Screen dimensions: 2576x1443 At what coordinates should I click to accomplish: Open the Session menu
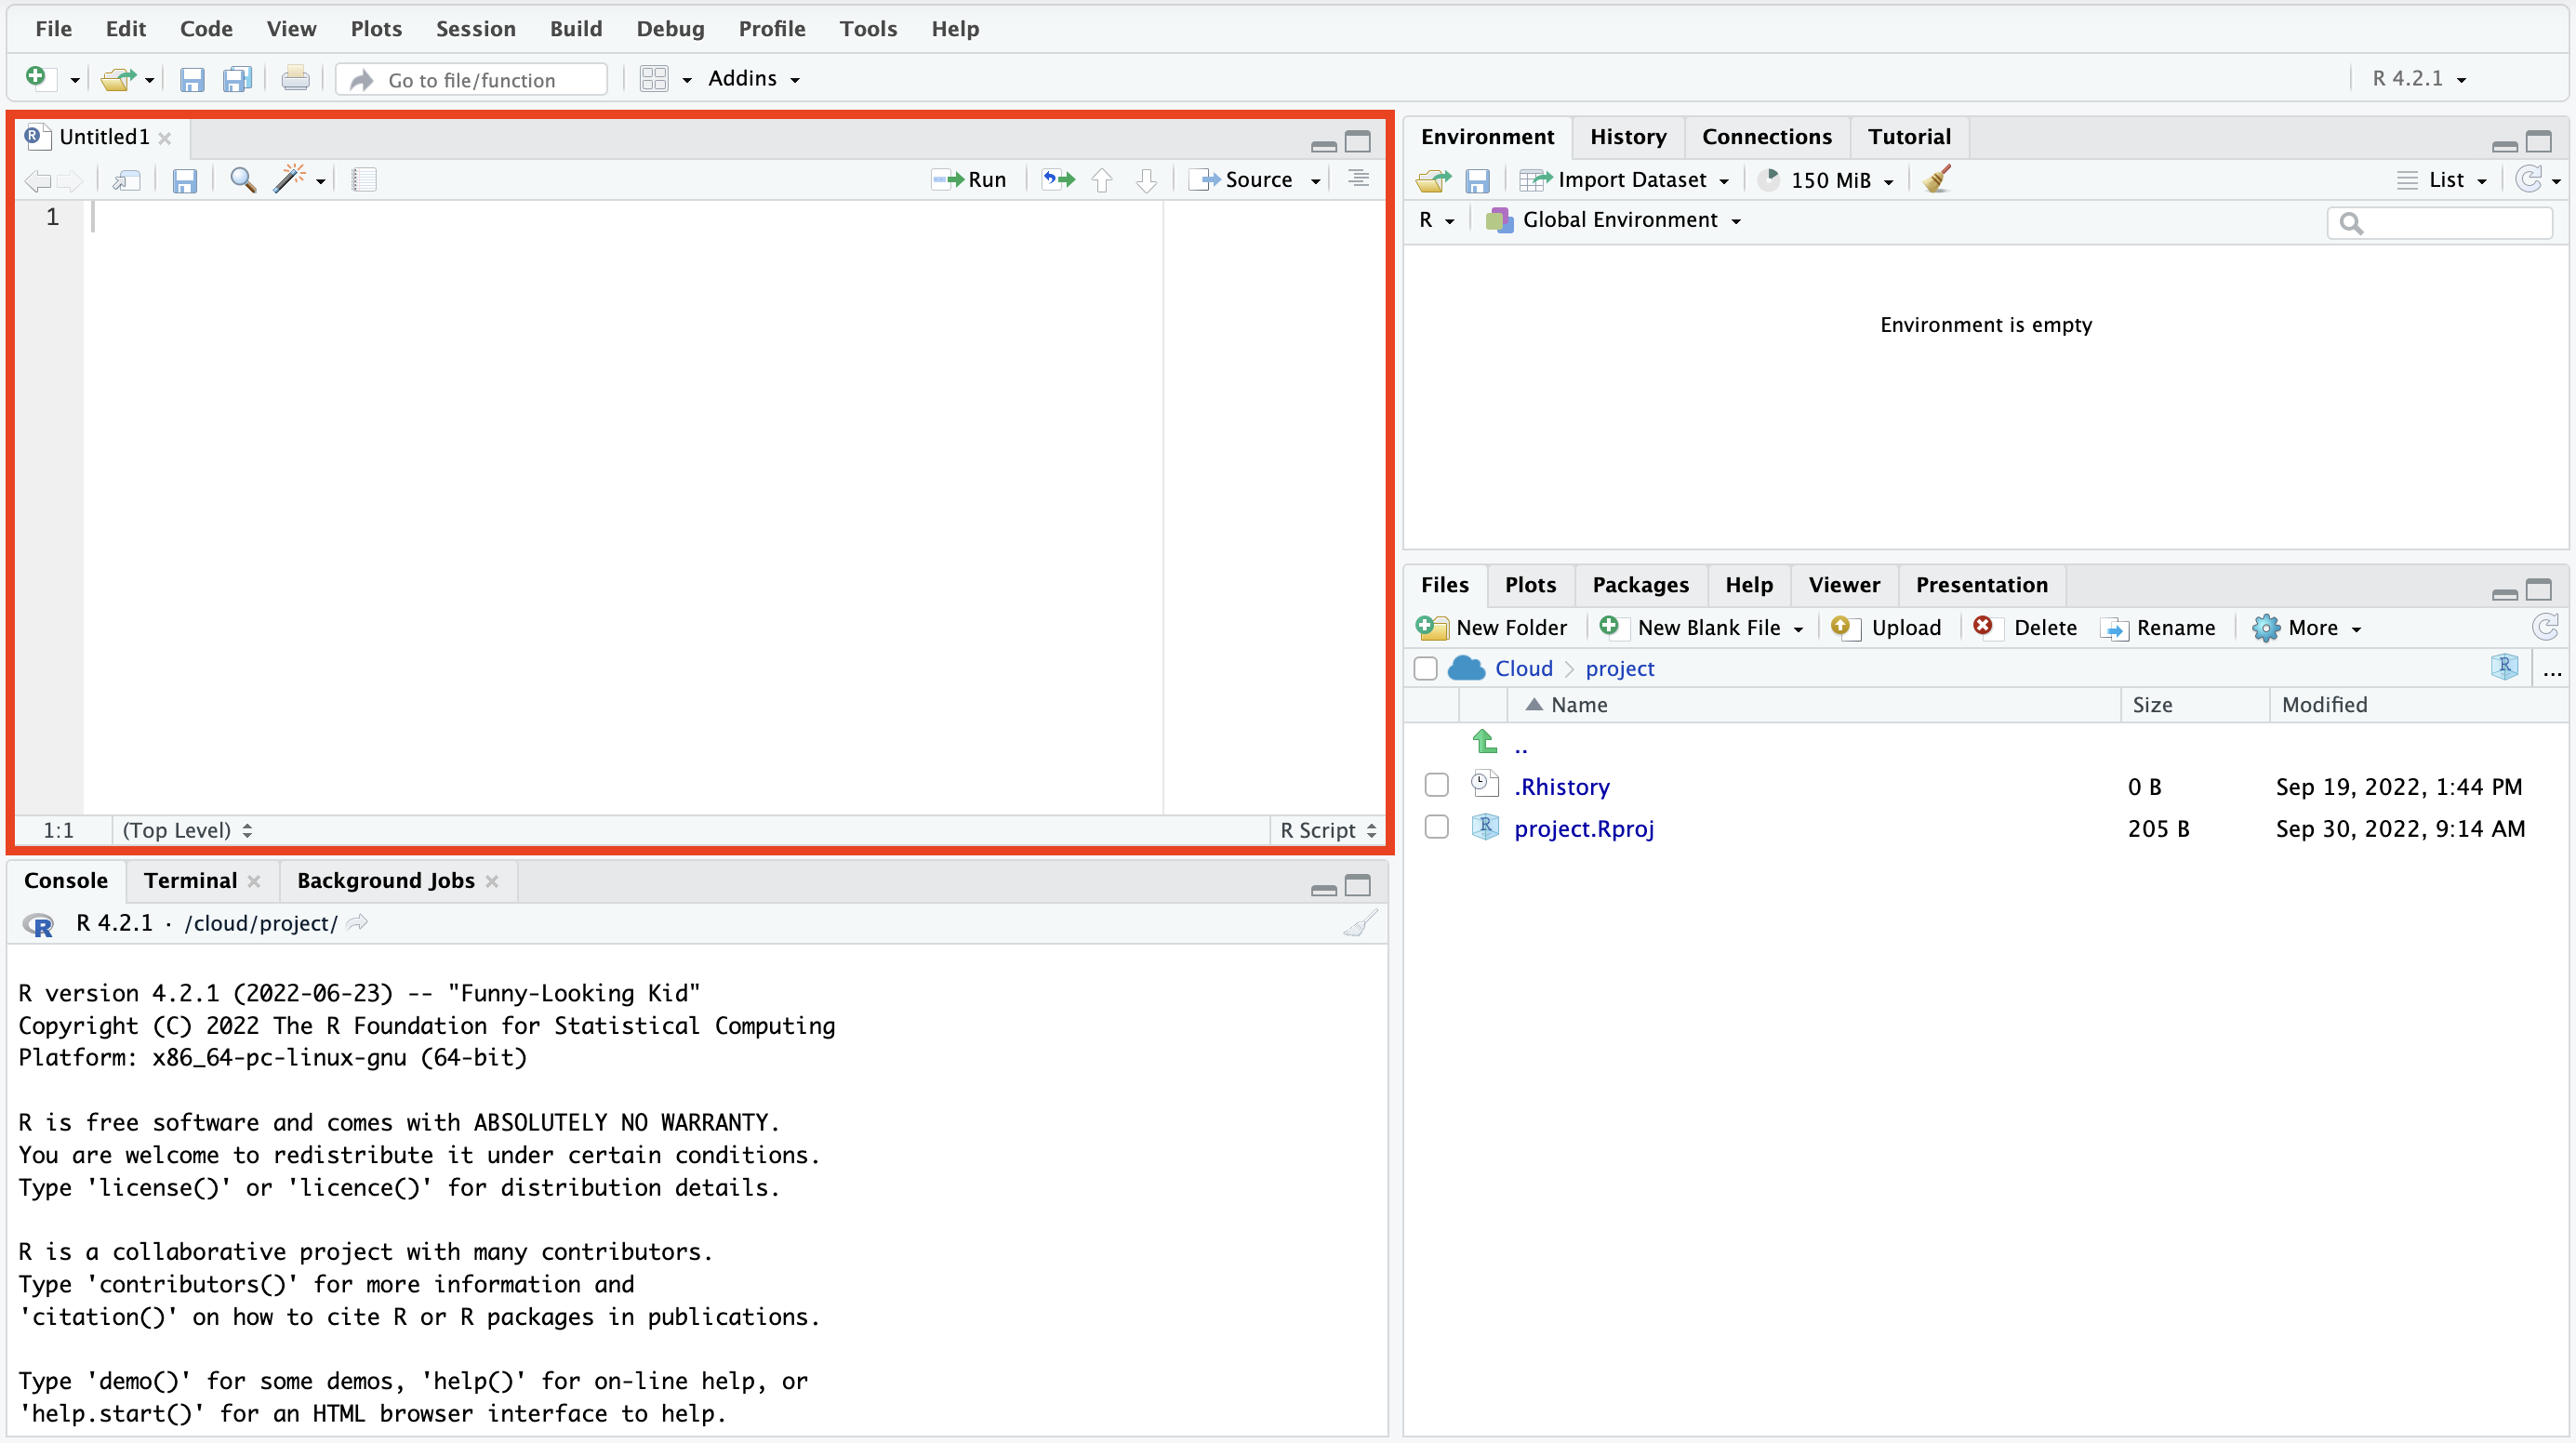[x=475, y=28]
